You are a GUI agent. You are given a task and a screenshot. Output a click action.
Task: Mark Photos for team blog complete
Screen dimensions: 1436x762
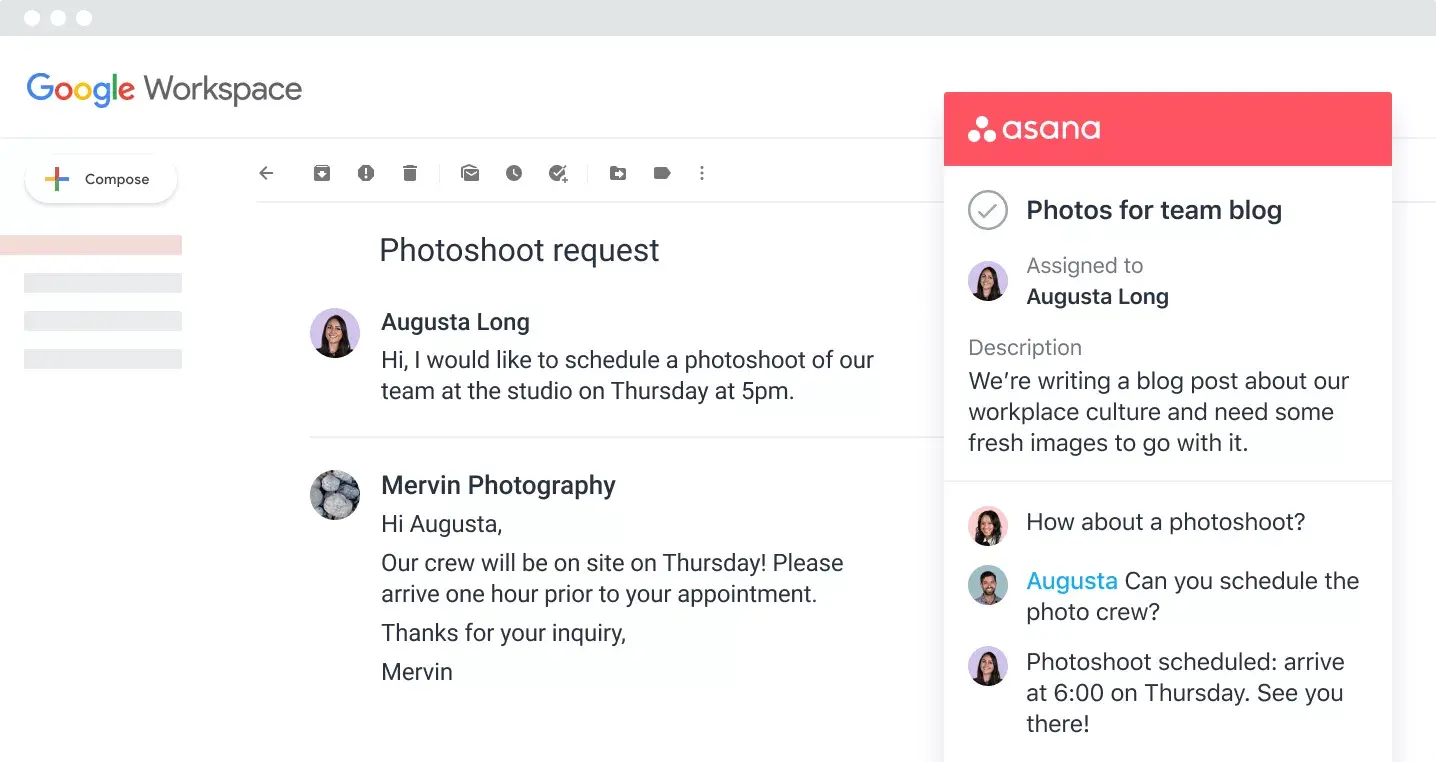(987, 210)
